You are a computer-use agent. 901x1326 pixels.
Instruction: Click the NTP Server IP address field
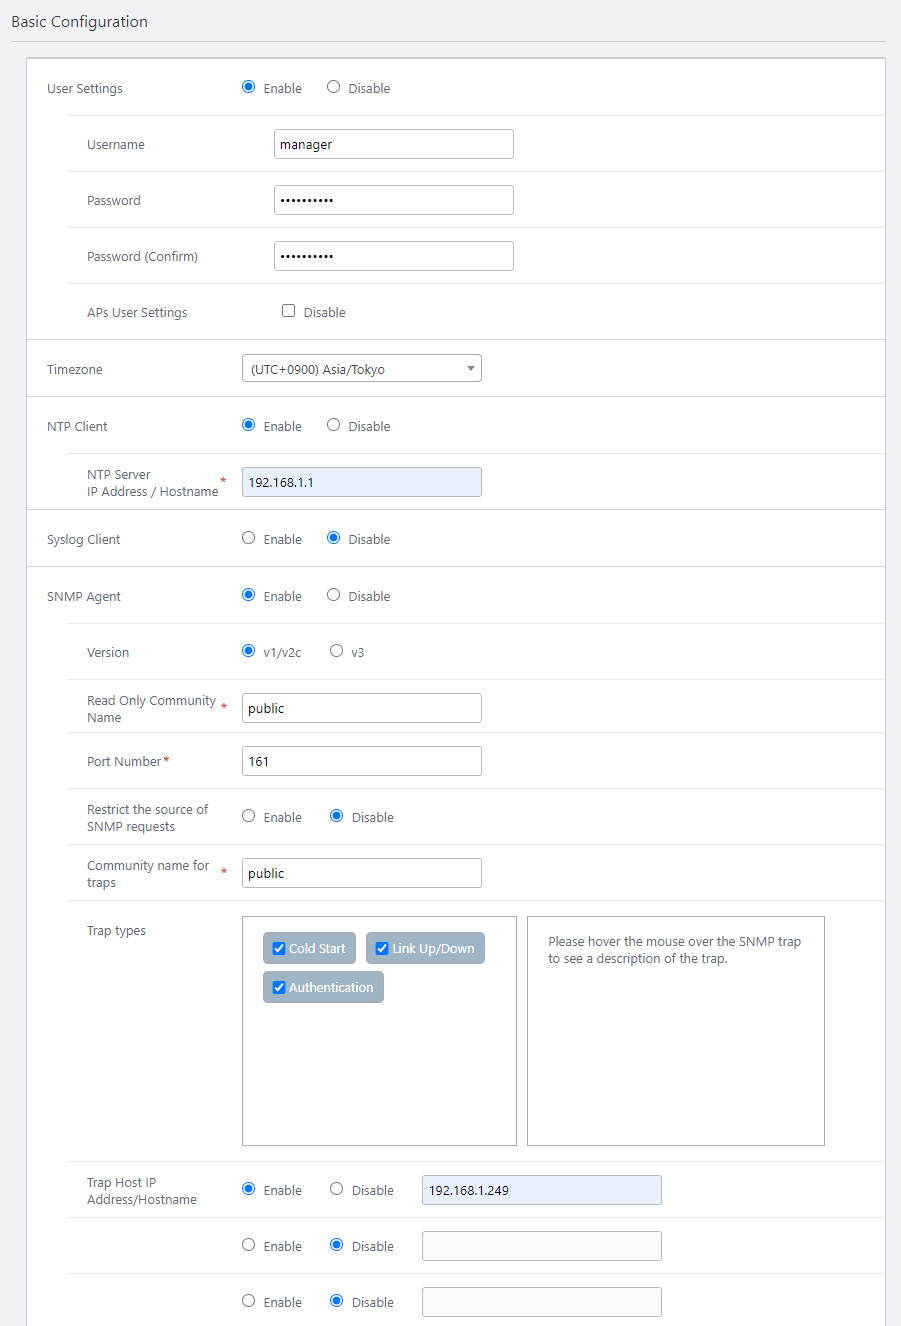(361, 482)
